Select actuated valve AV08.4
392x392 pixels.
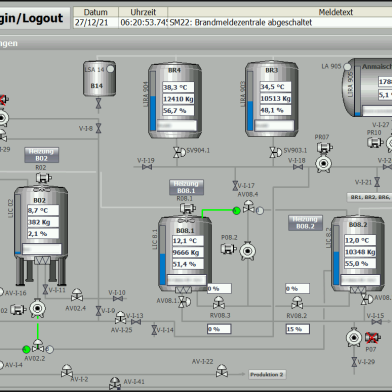coord(248,207)
